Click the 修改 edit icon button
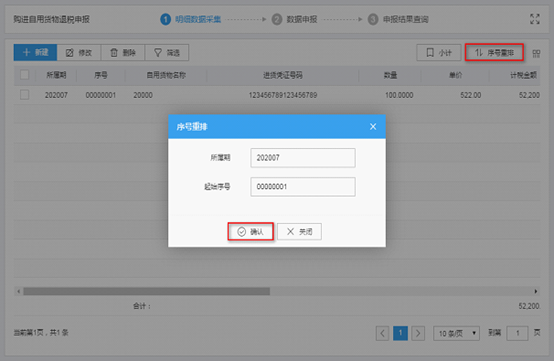 79,53
